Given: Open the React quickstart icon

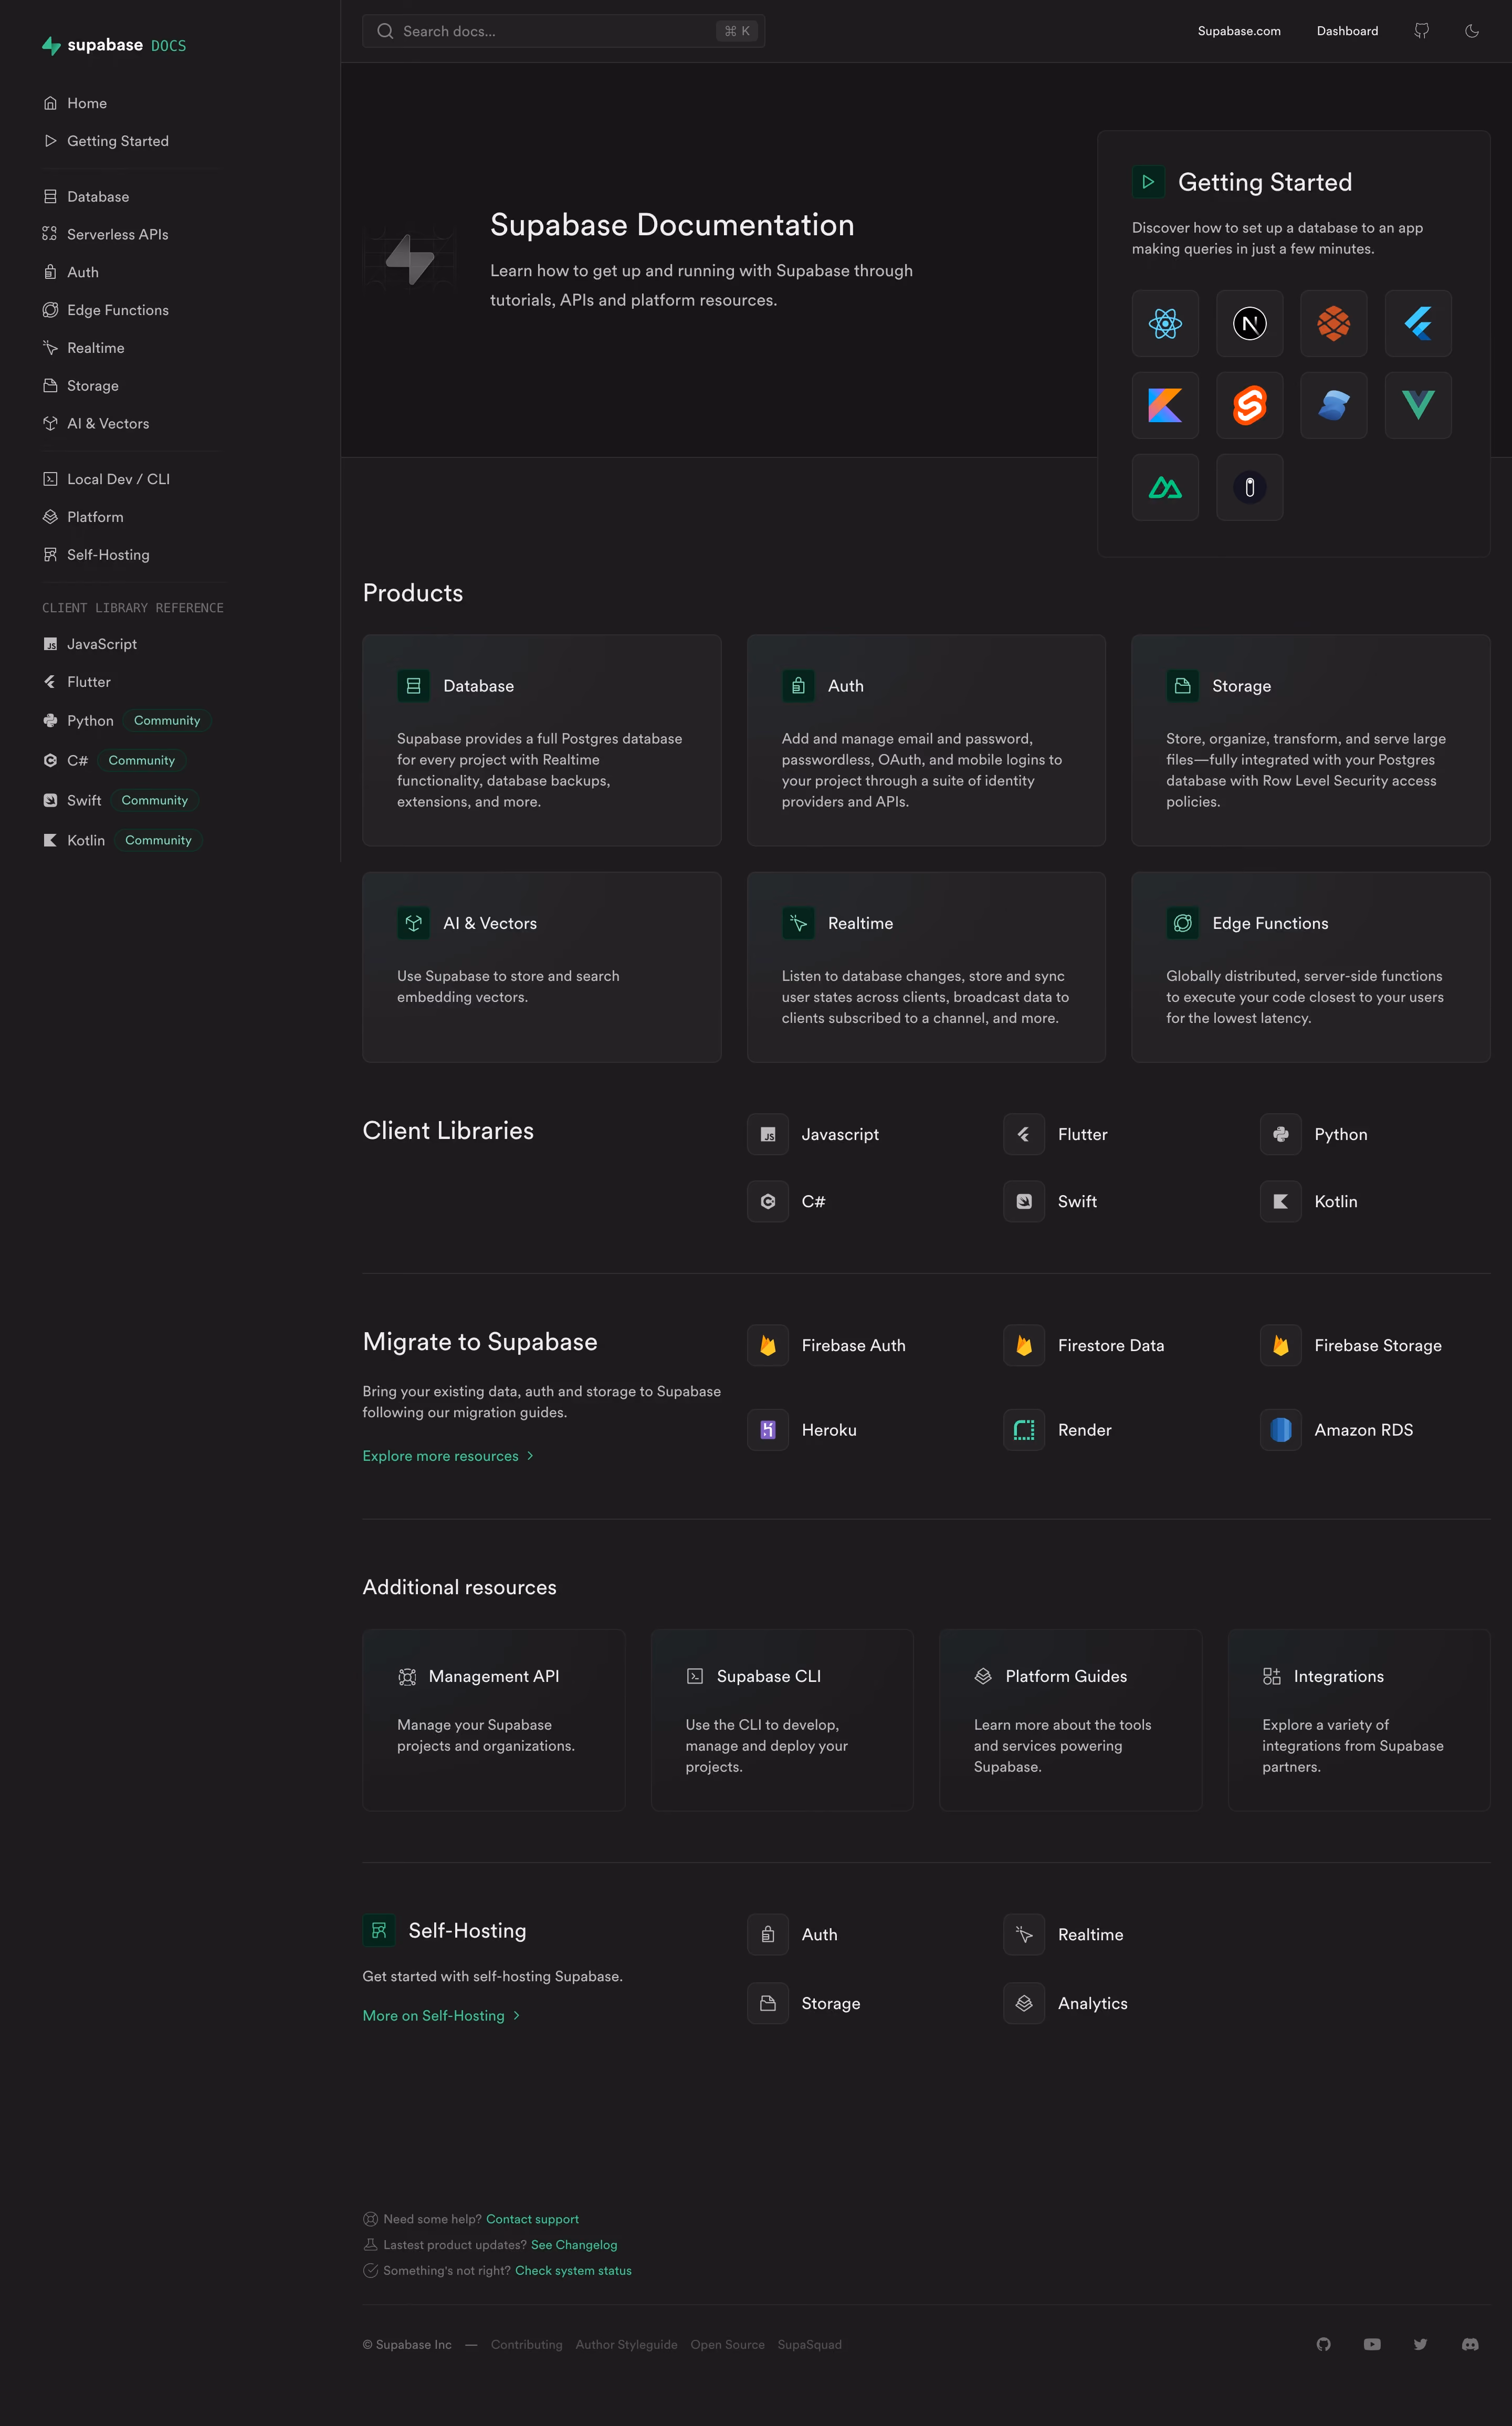Looking at the screenshot, I should 1165,323.
